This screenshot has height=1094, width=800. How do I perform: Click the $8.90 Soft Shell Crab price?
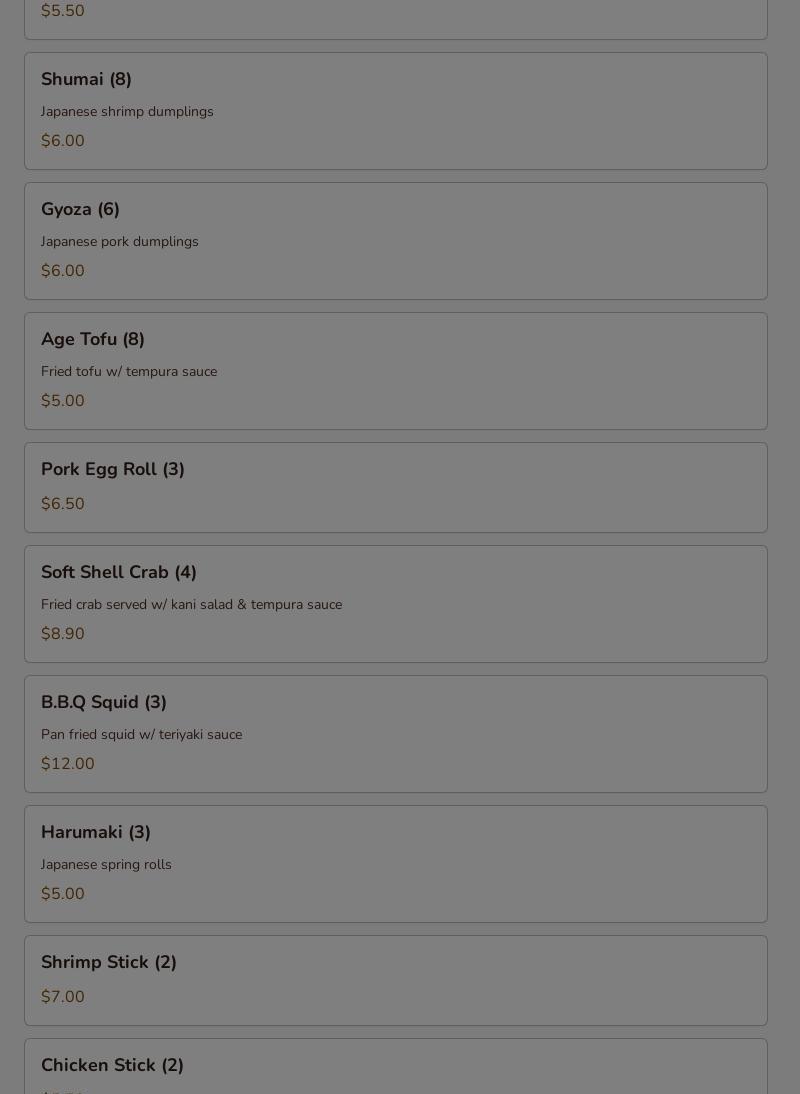coord(63,633)
